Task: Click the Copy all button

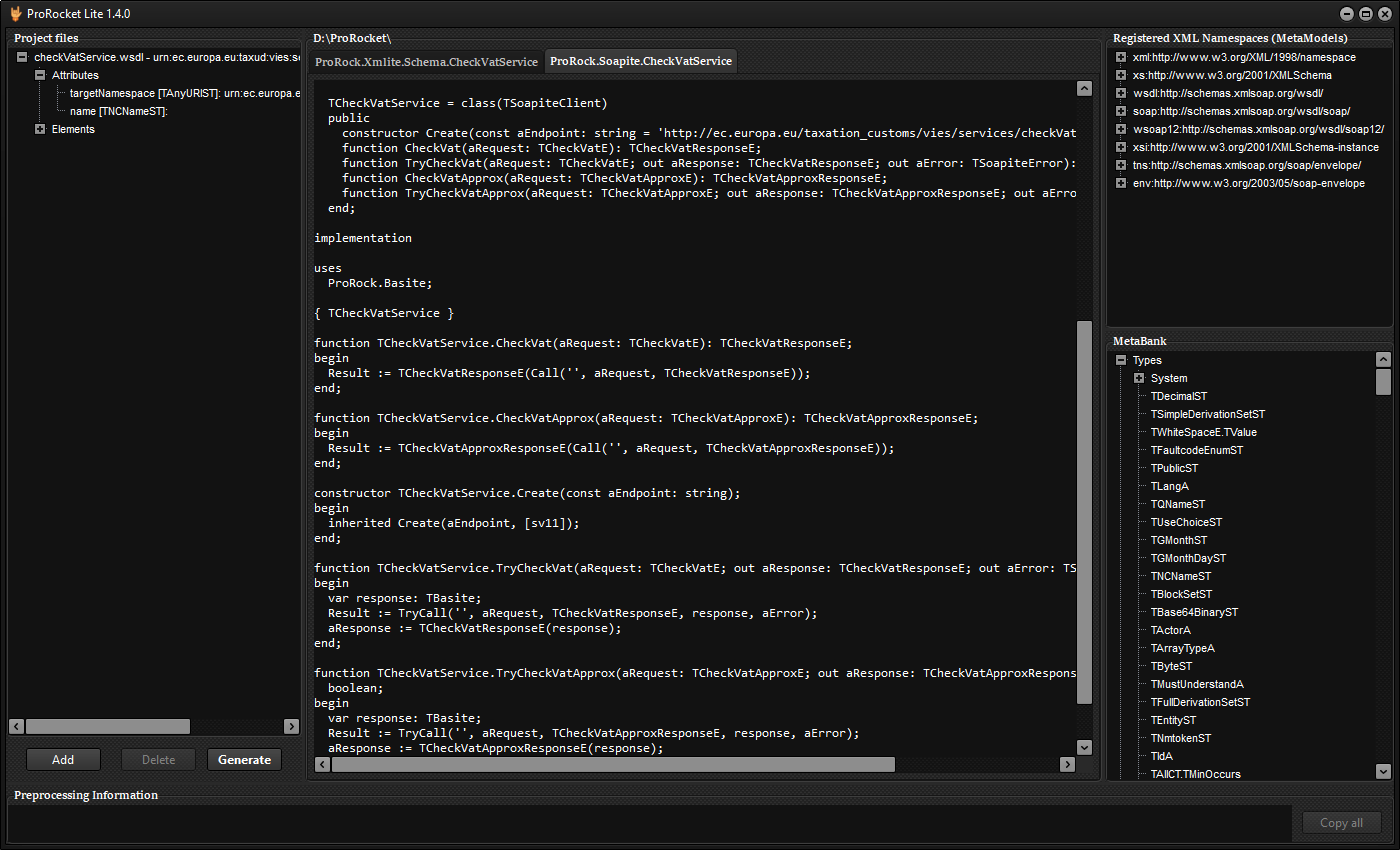Action: click(1342, 823)
